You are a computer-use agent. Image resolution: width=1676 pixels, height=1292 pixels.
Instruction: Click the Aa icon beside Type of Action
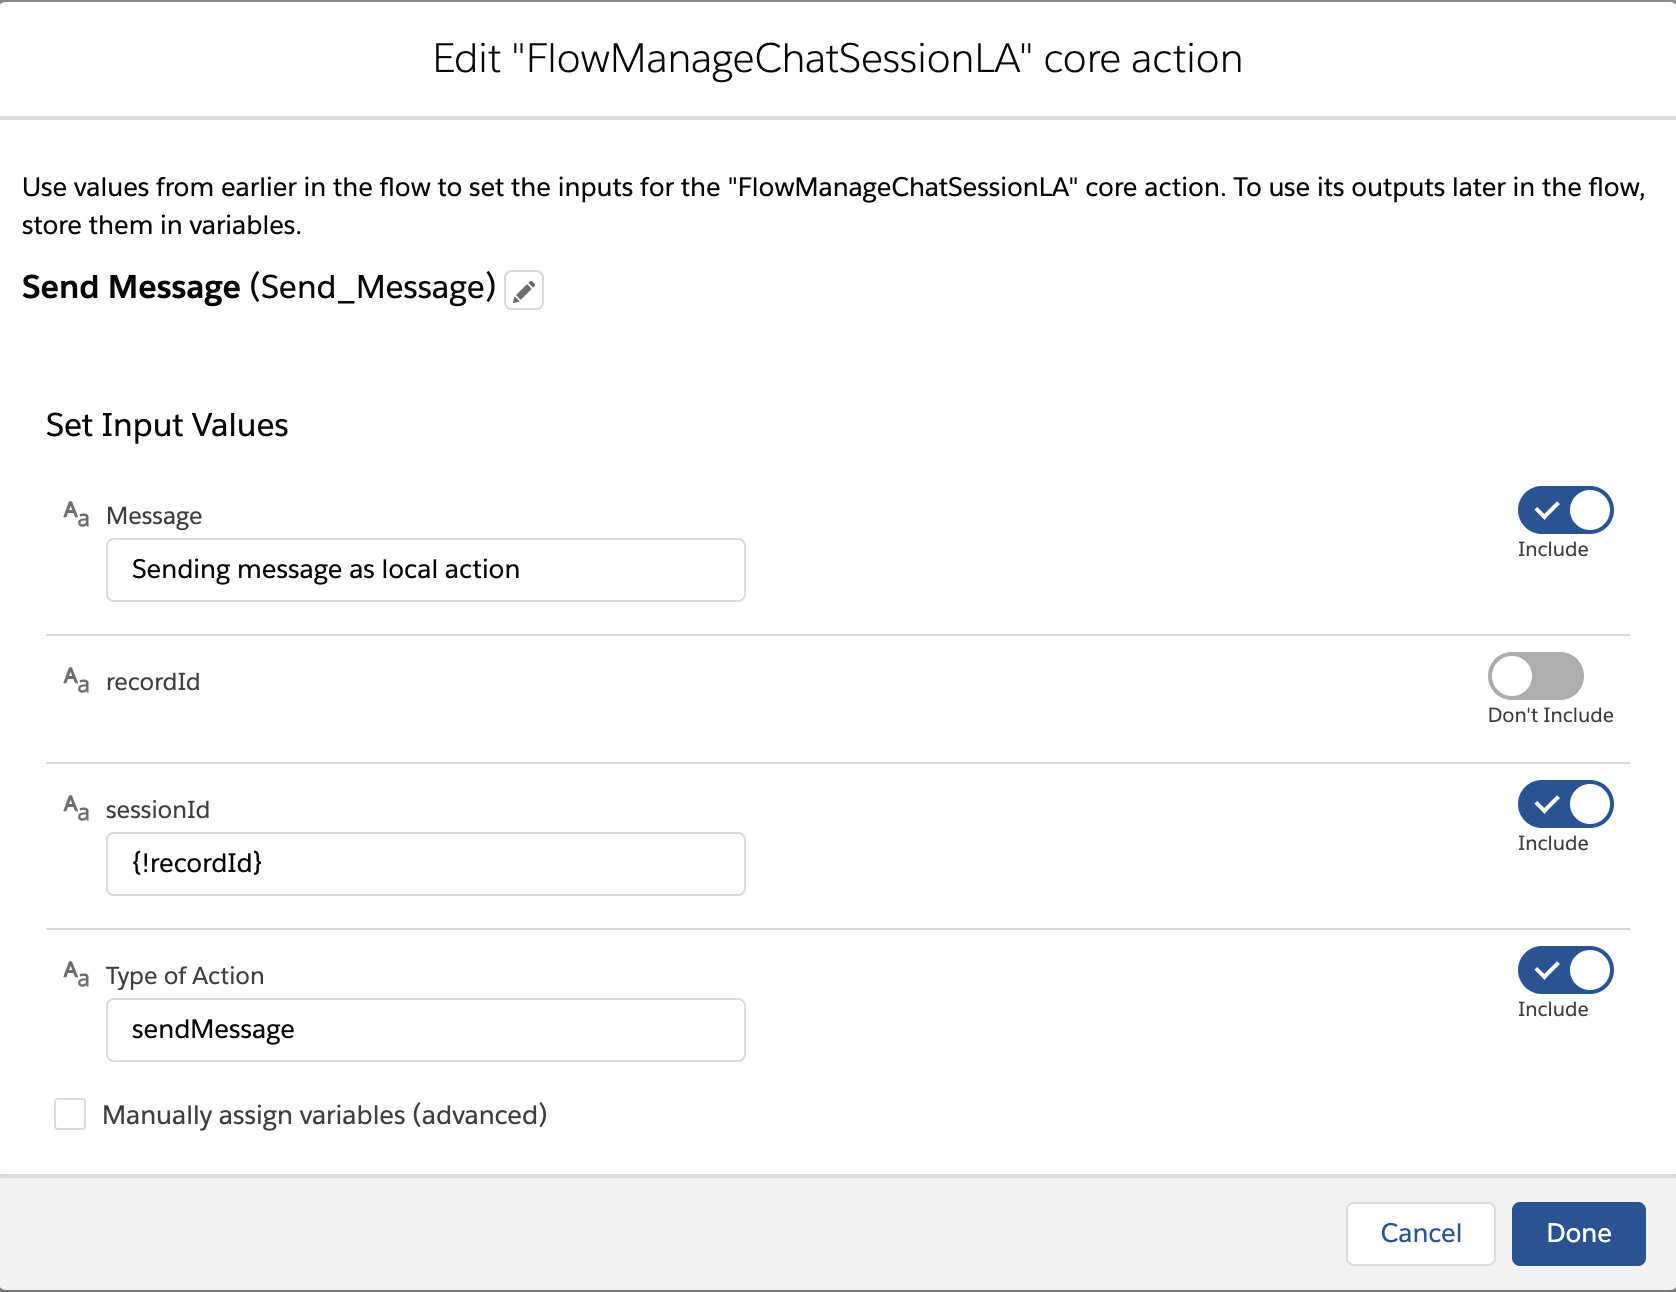(75, 973)
